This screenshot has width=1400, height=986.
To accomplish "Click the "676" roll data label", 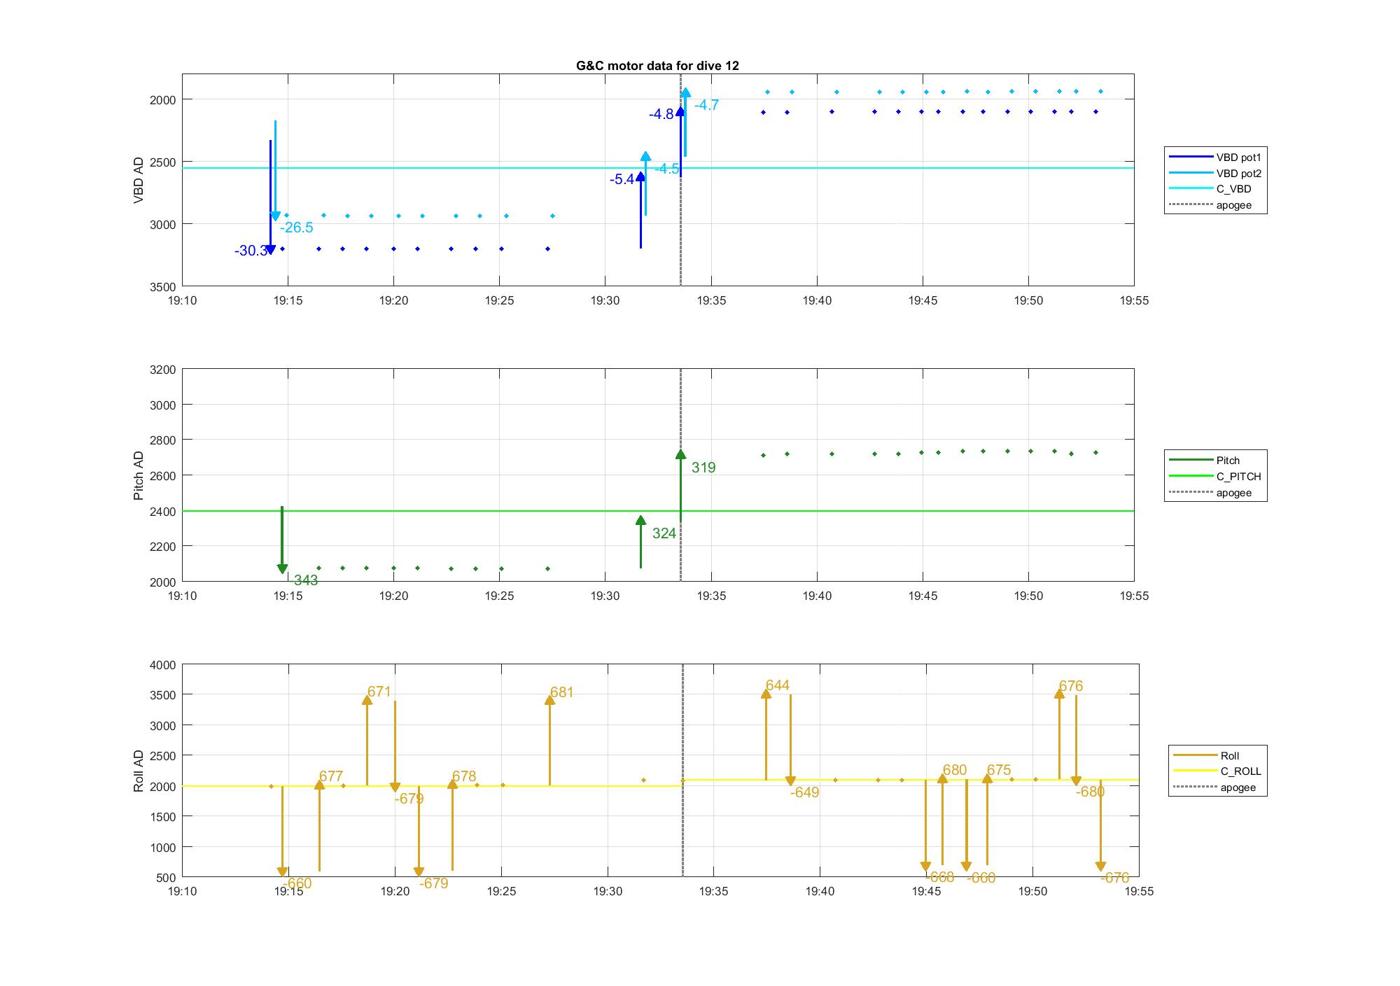I will click(1071, 687).
